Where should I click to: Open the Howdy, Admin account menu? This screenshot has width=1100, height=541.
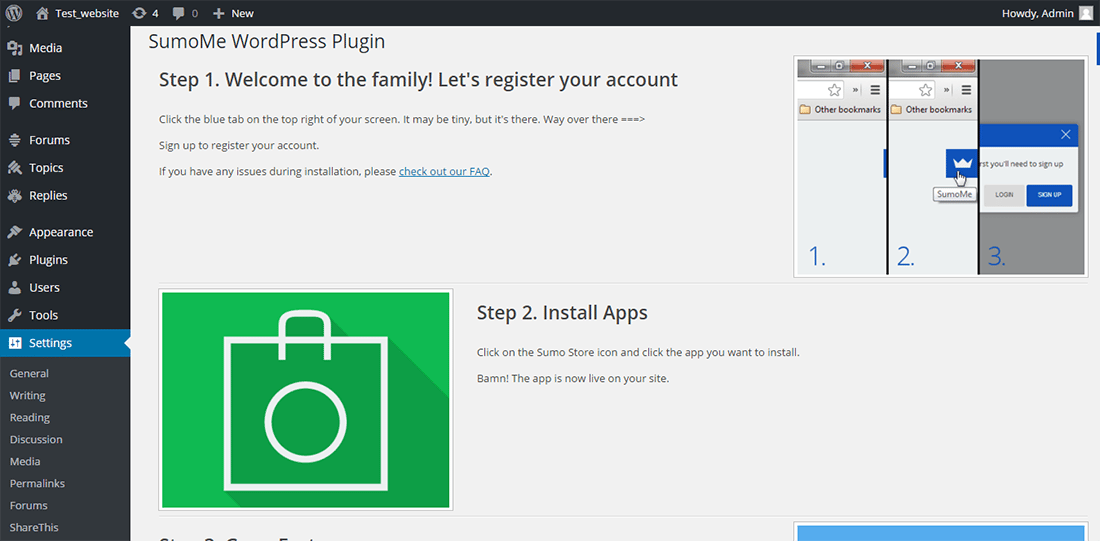(x=1047, y=13)
